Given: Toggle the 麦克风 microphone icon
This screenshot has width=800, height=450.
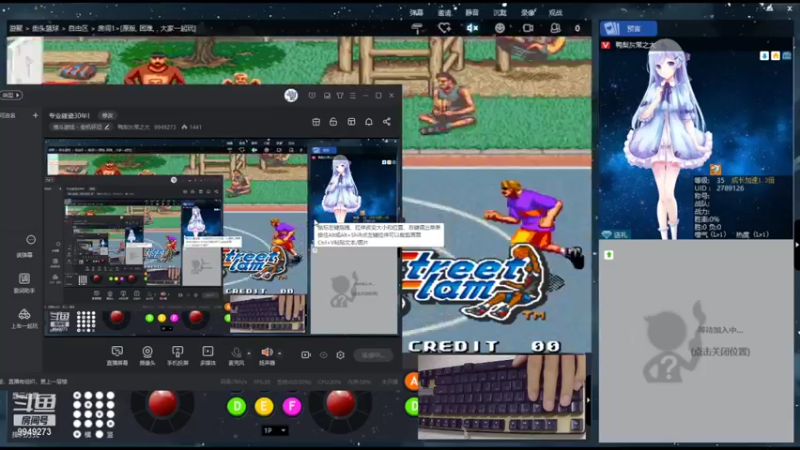Looking at the screenshot, I should pyautogui.click(x=236, y=355).
